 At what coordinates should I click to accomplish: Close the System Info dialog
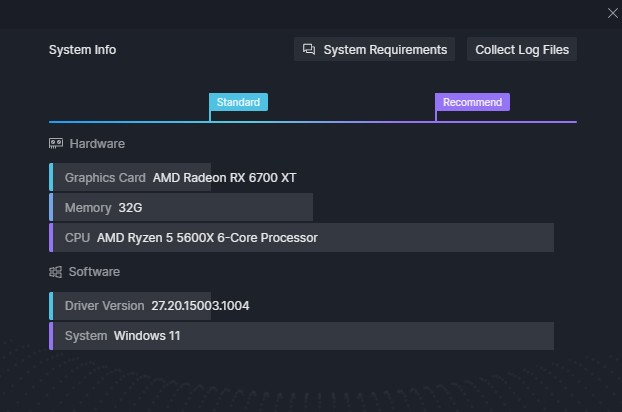(612, 13)
